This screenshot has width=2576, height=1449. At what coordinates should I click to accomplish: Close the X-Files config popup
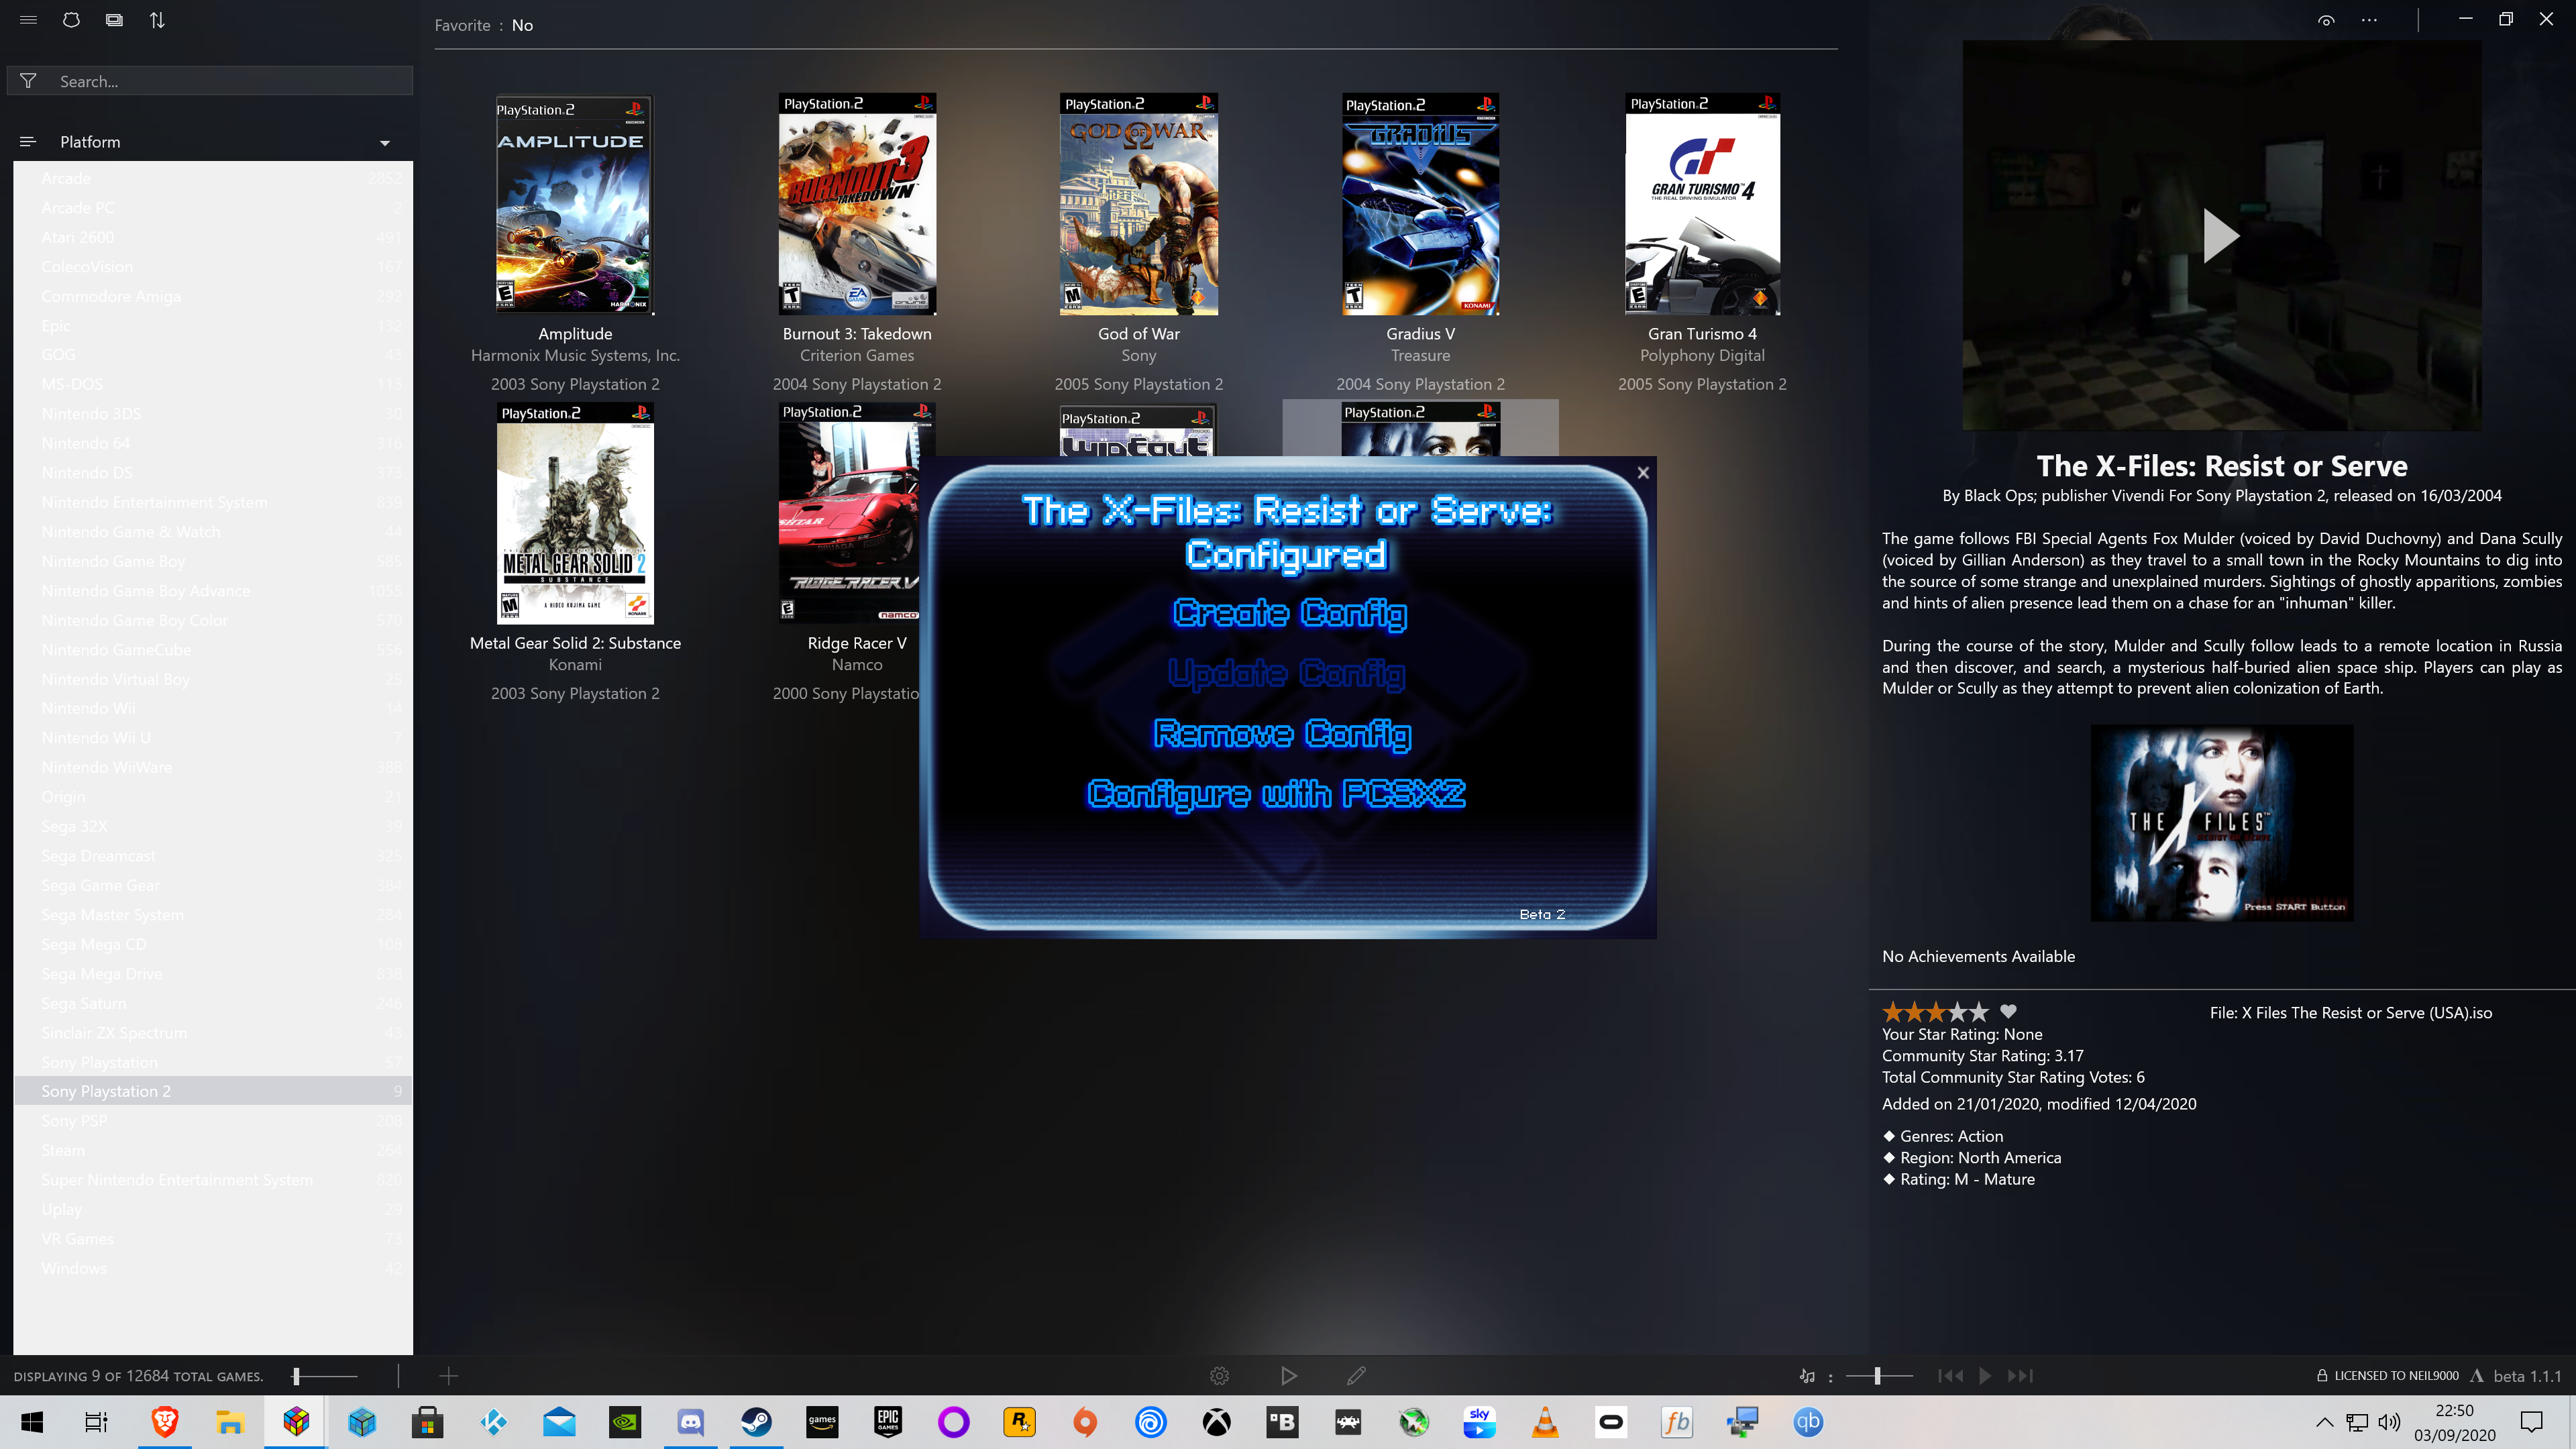(1643, 473)
